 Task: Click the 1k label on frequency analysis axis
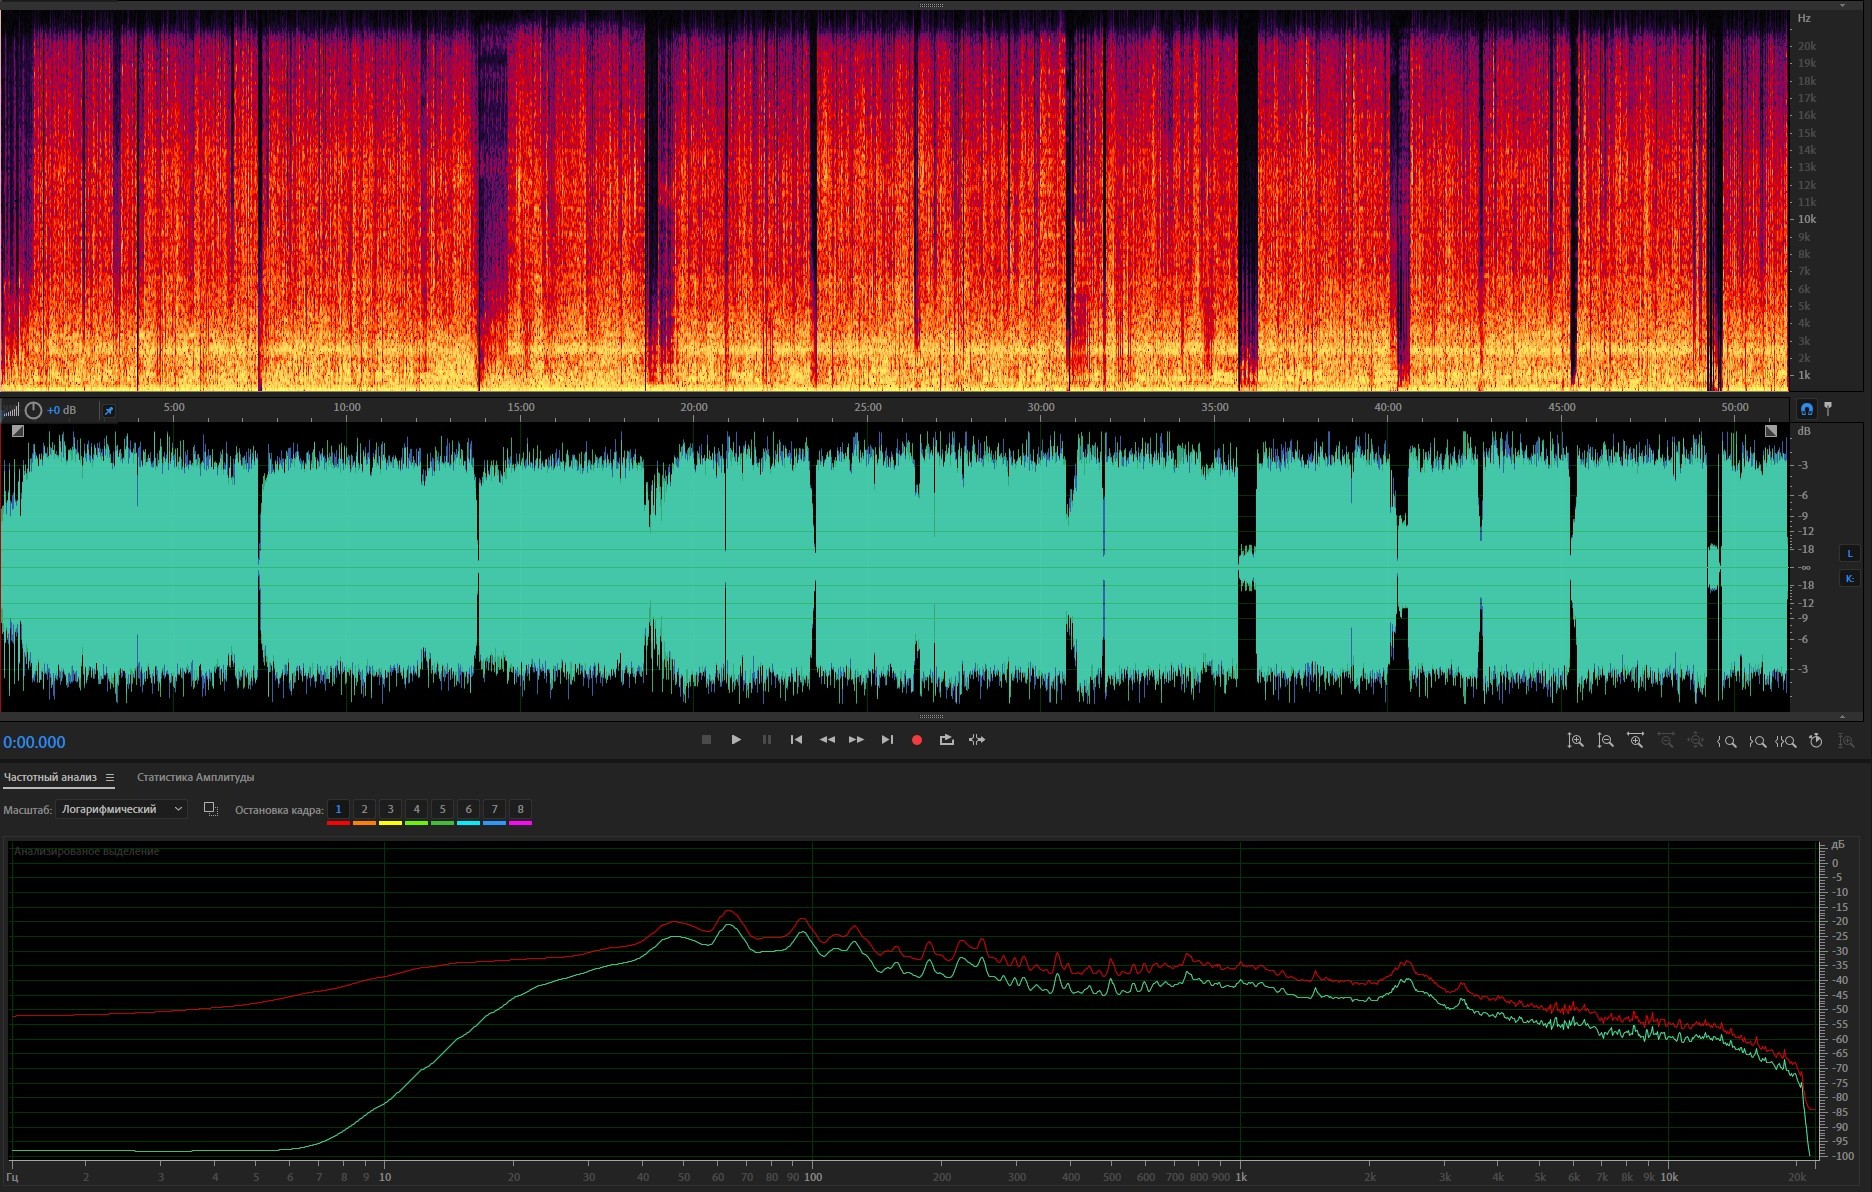coord(1241,1177)
